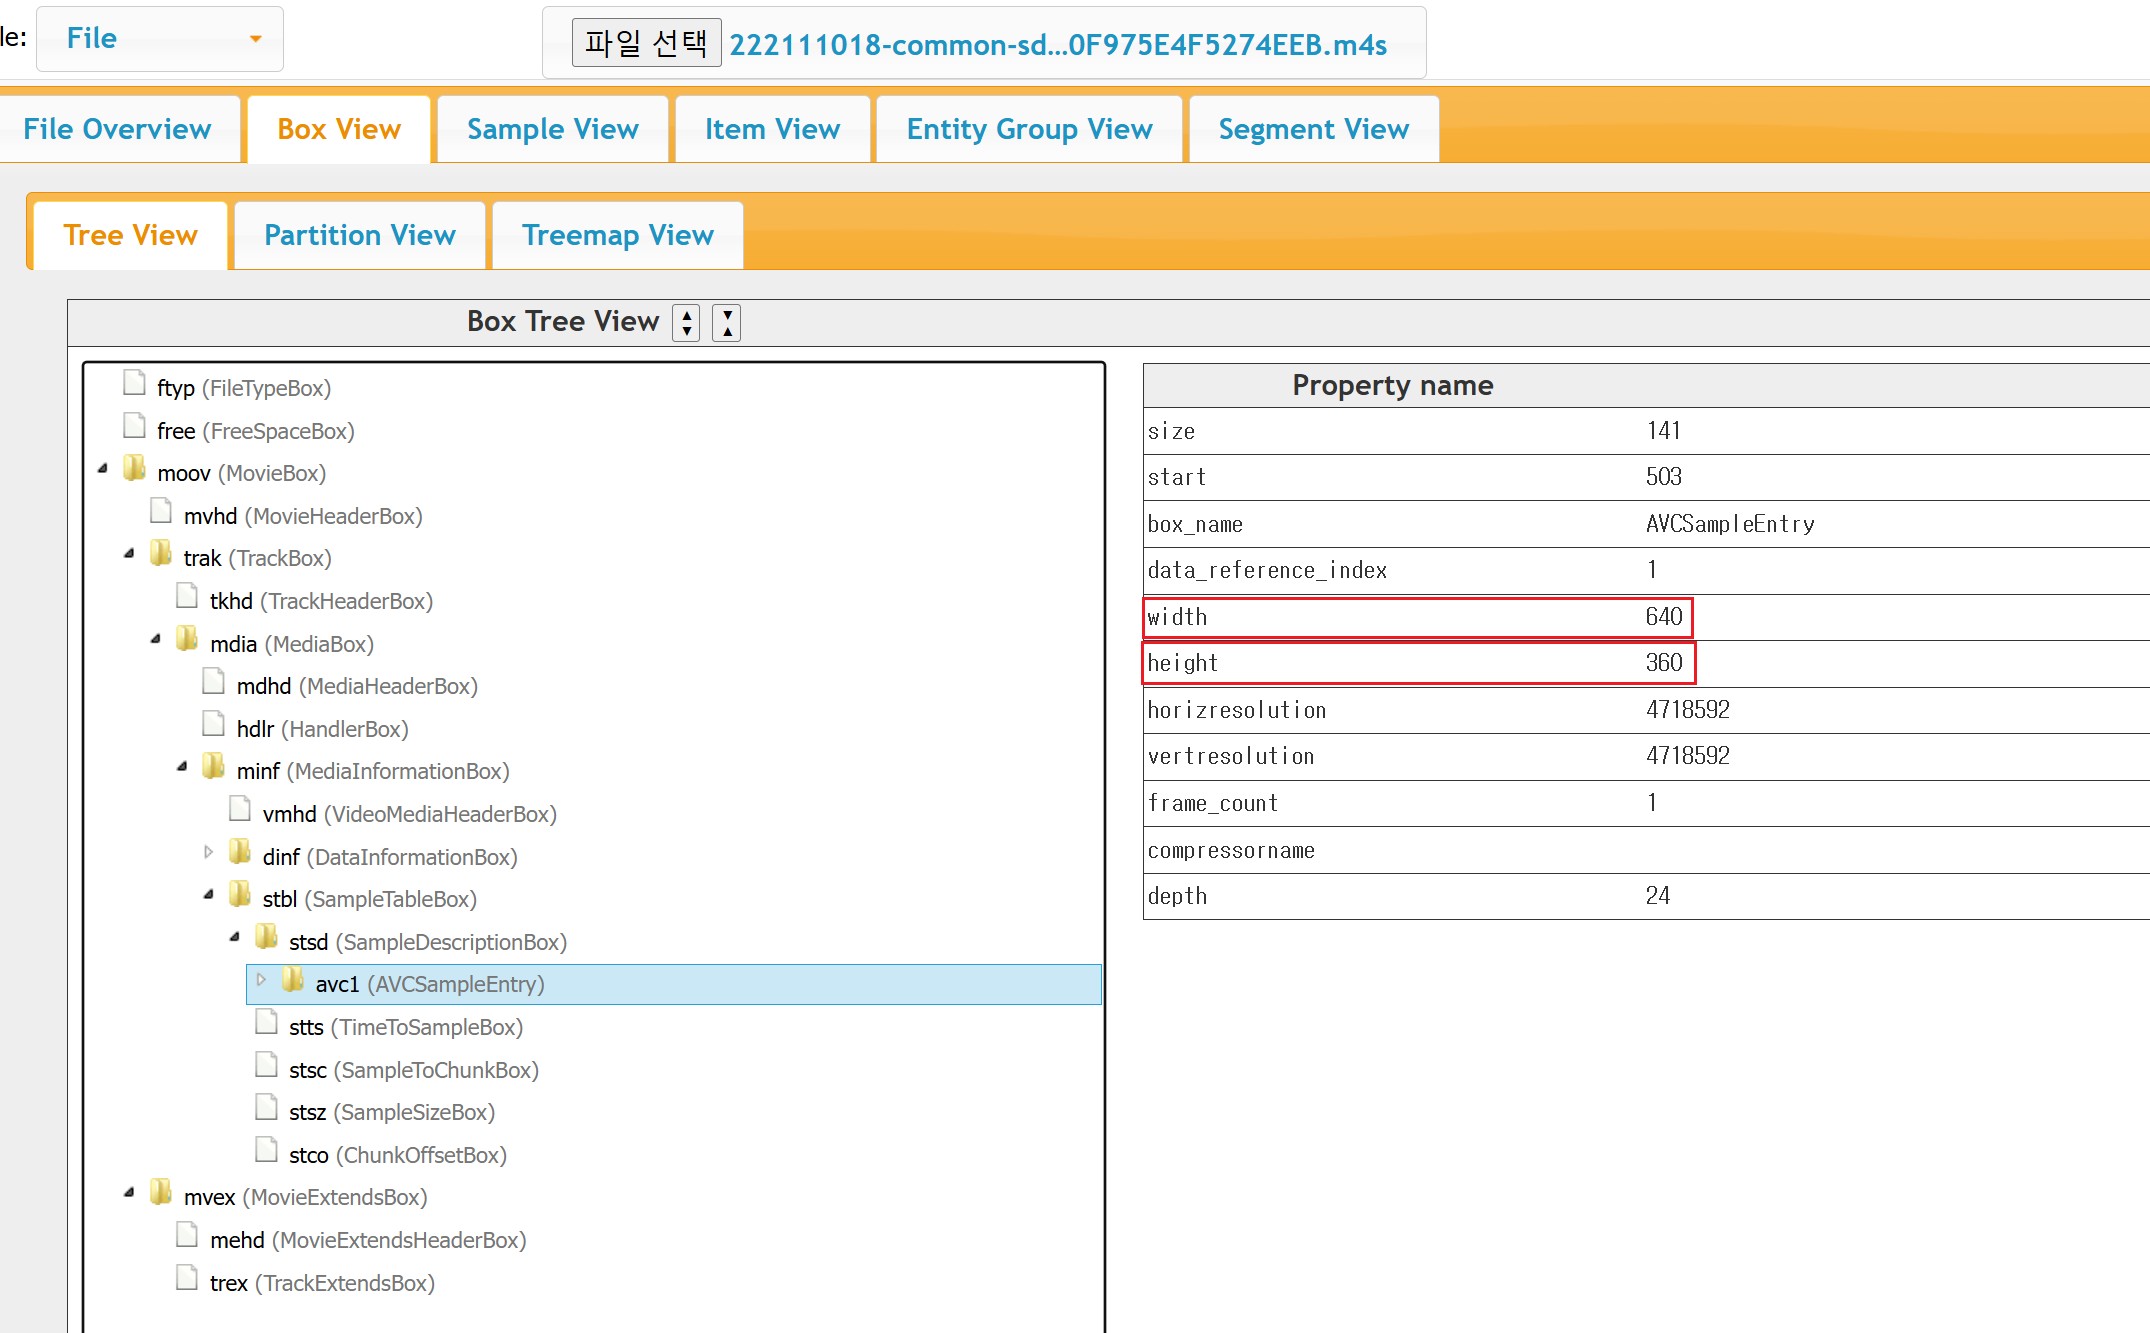Expand the dinf DataInformationBox node
Screen dimensions: 2150x1333
tap(208, 853)
